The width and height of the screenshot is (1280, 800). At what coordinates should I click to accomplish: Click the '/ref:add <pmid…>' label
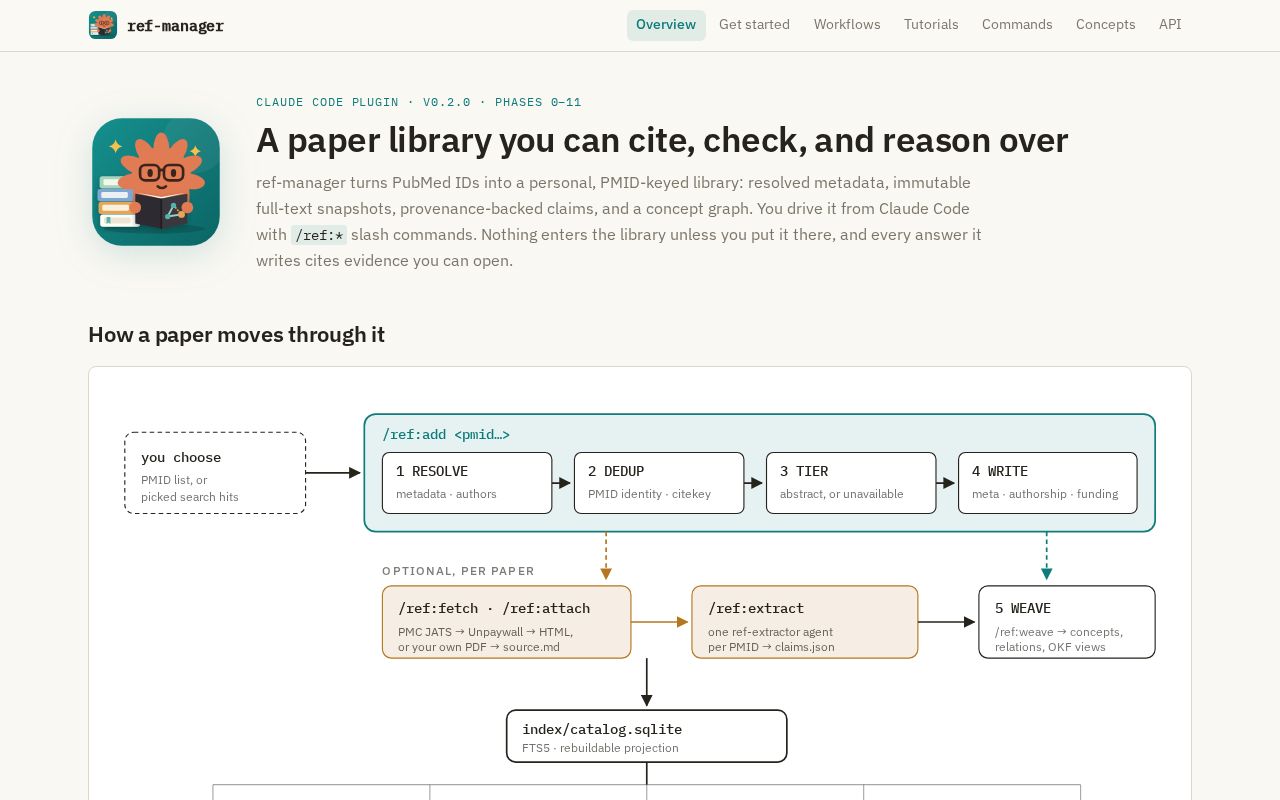446,435
